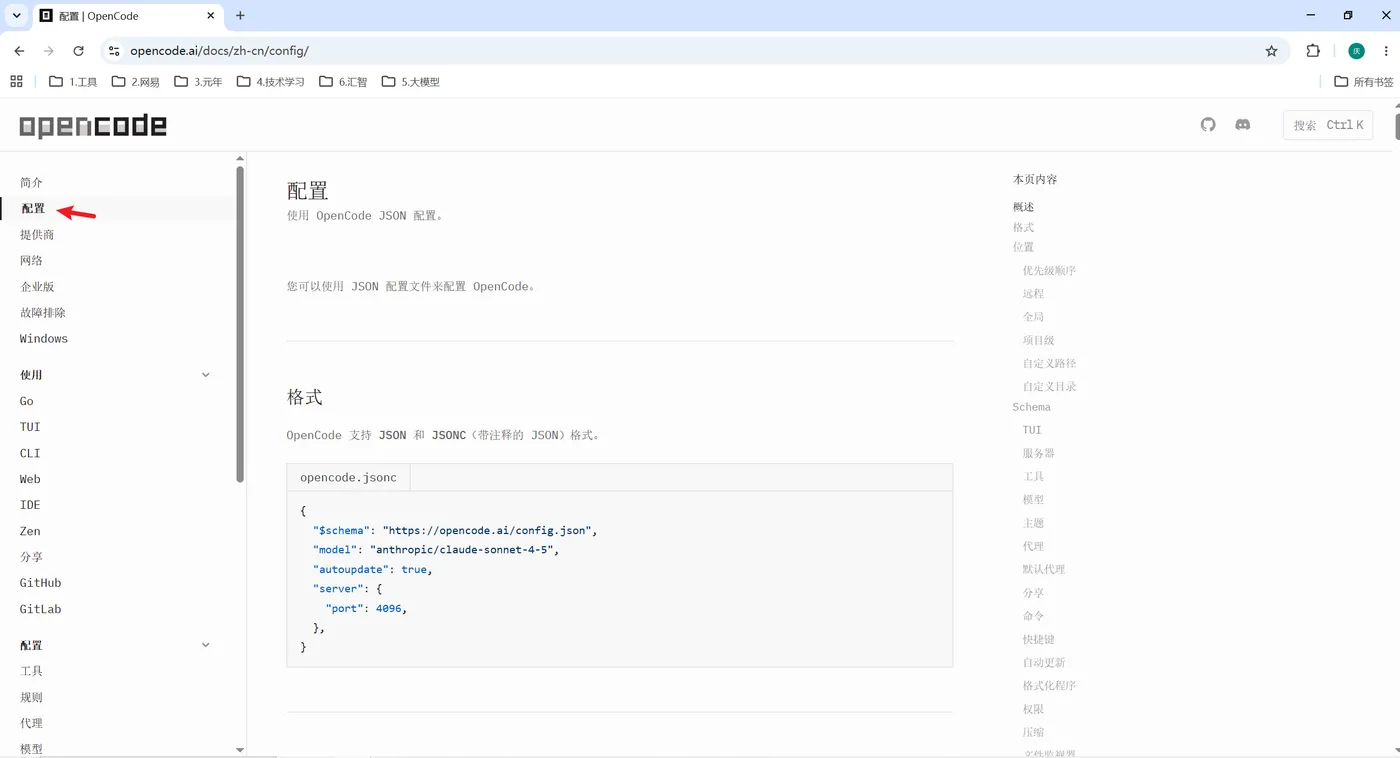Jump to 默认代理 in page contents
1400x758 pixels.
(x=1044, y=569)
